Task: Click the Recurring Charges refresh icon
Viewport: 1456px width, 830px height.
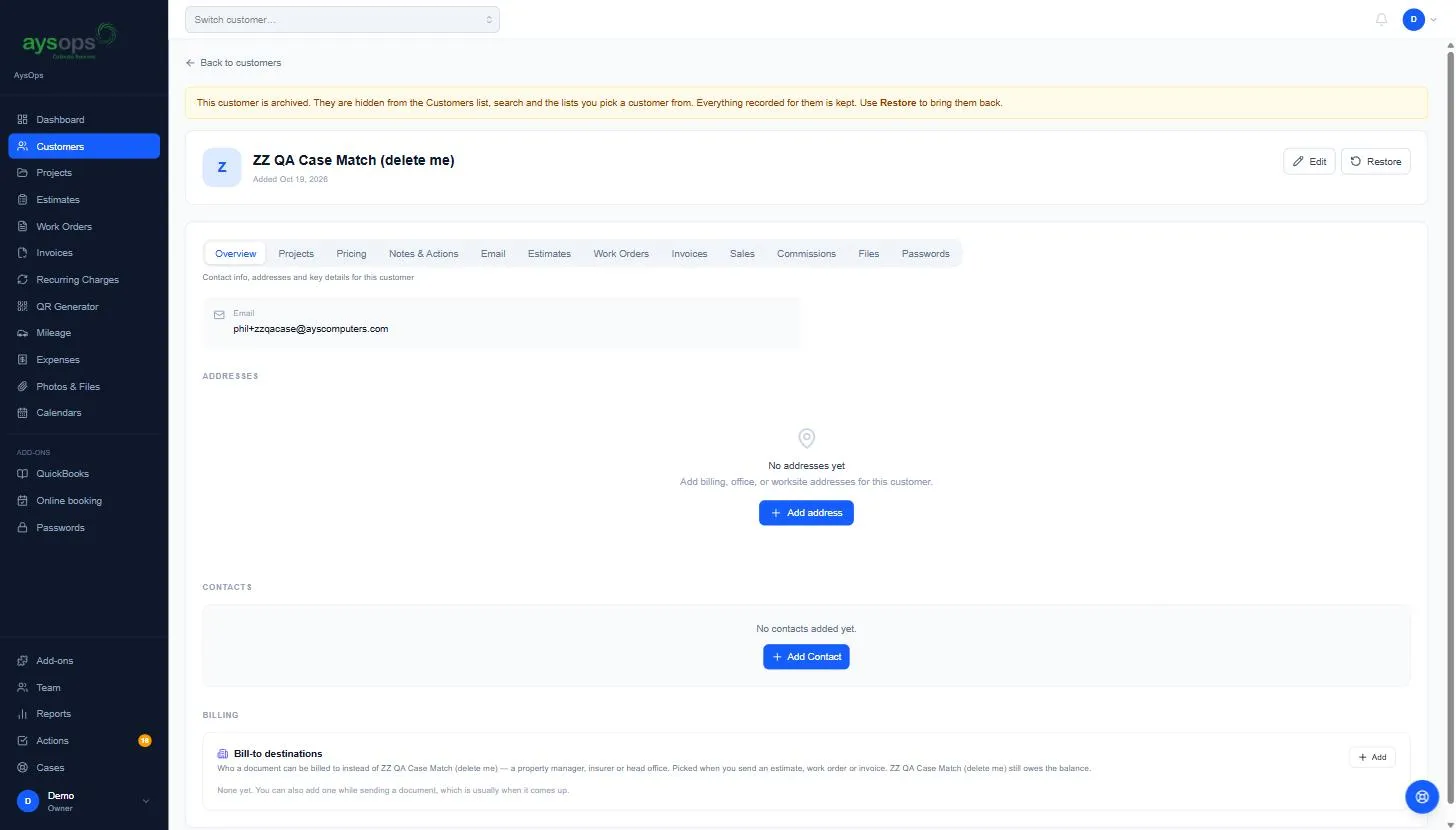Action: 23,280
